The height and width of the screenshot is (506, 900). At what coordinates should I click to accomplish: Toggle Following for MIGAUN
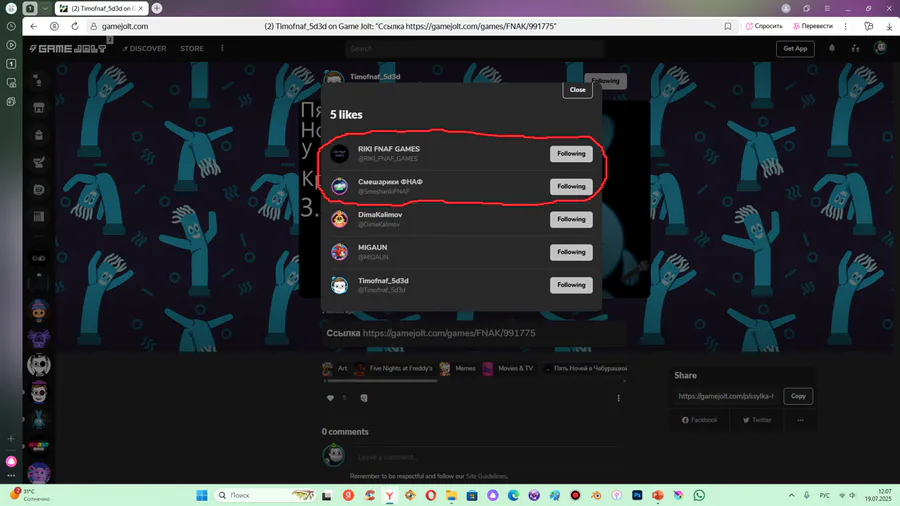tap(571, 252)
